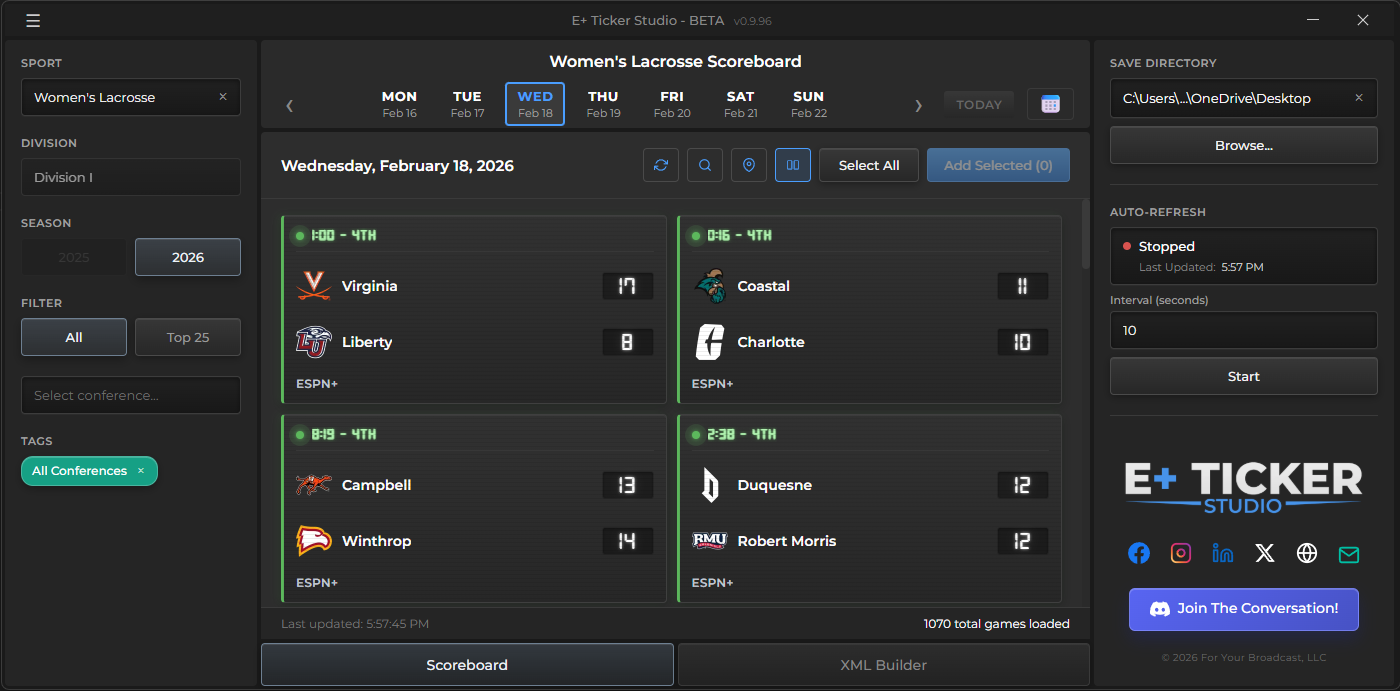Click the search games magnifier icon
1400x691 pixels.
[705, 165]
